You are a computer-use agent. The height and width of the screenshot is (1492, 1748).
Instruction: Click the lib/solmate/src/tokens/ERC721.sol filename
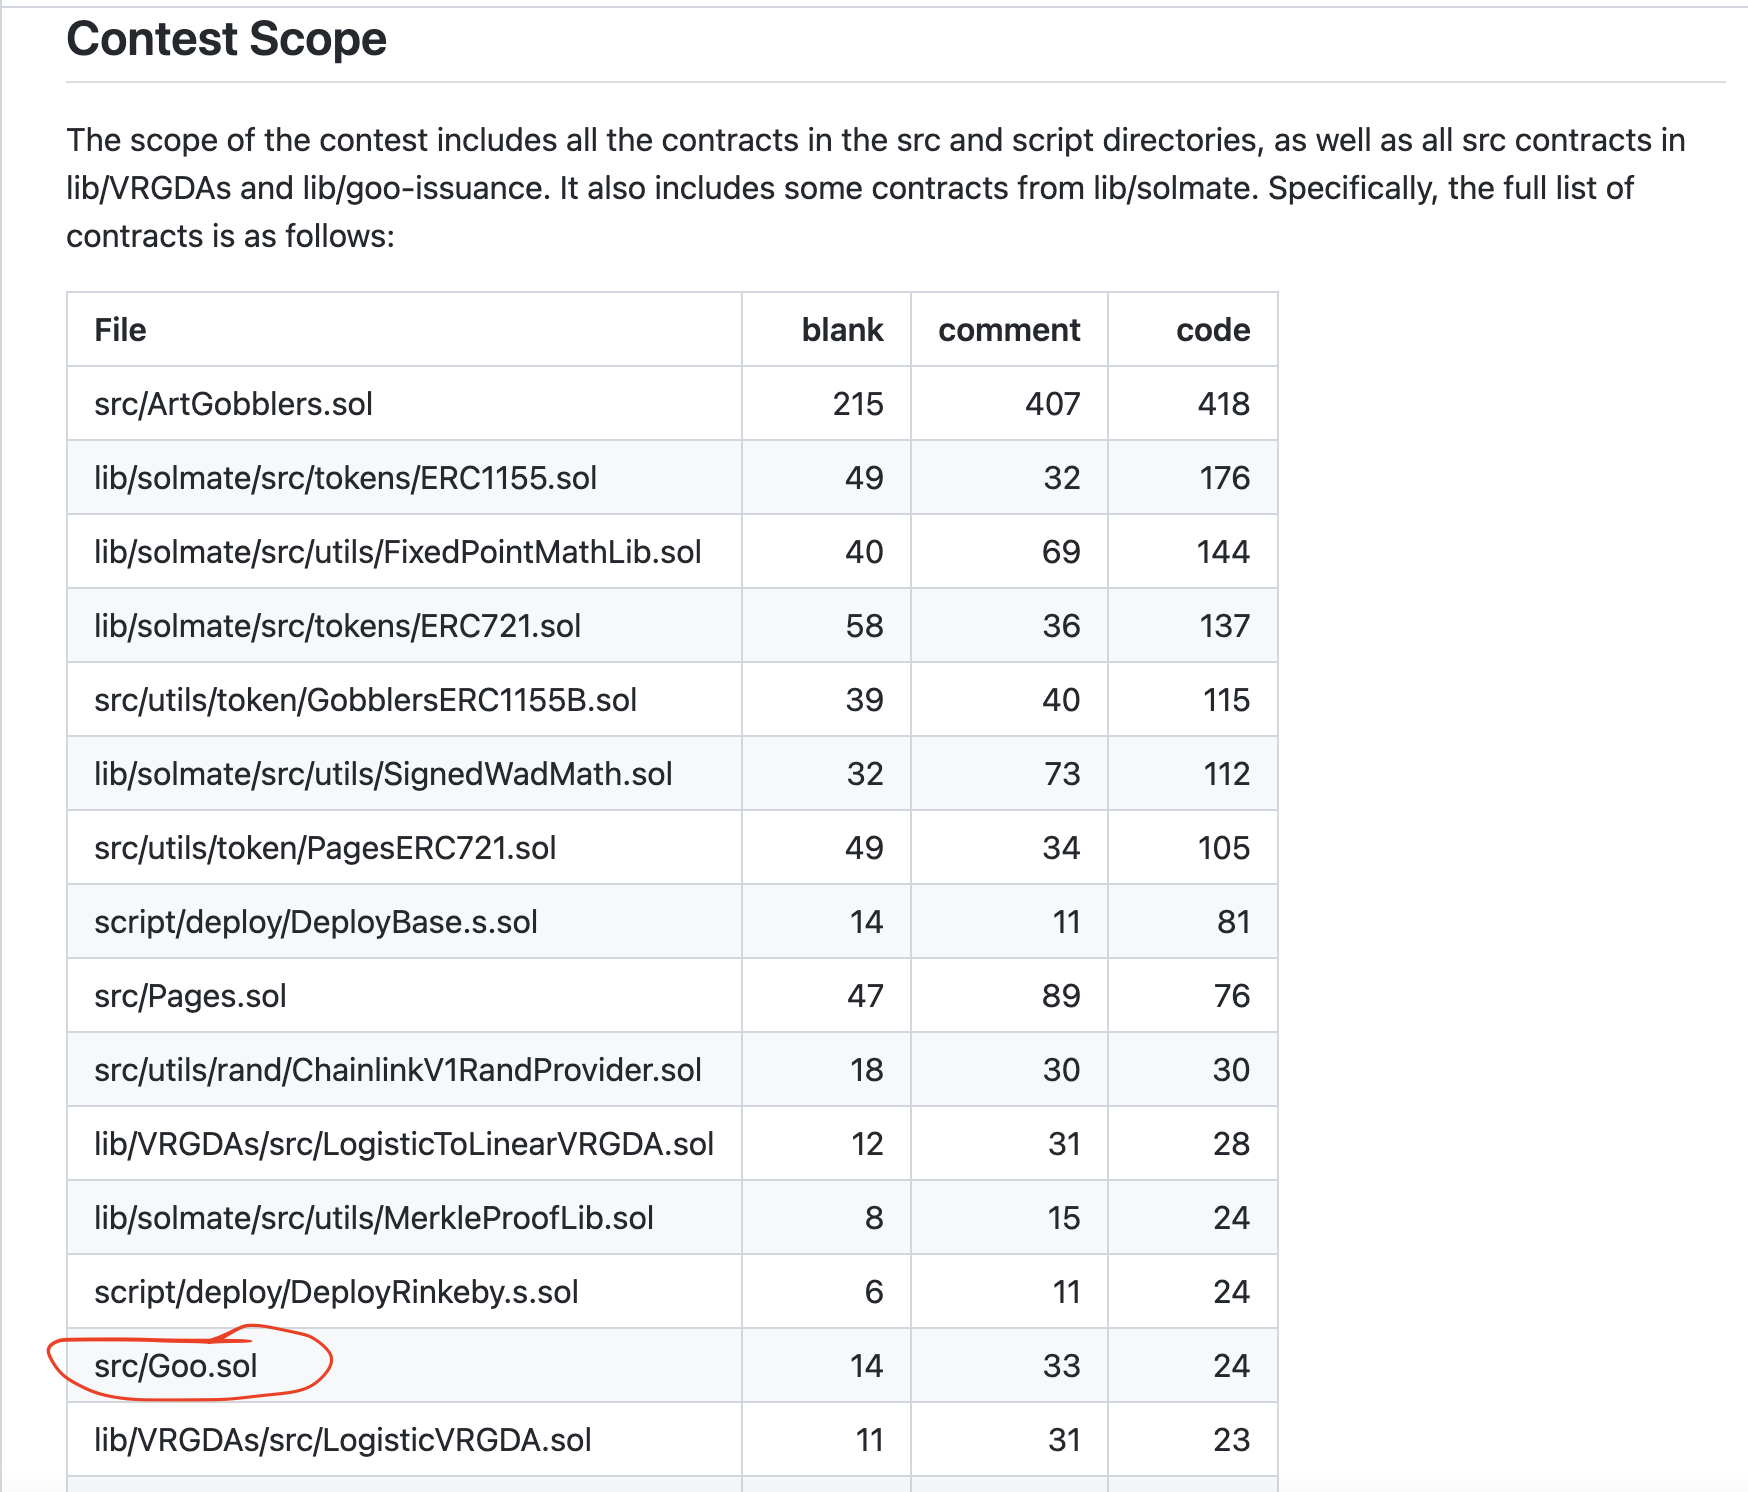point(338,625)
